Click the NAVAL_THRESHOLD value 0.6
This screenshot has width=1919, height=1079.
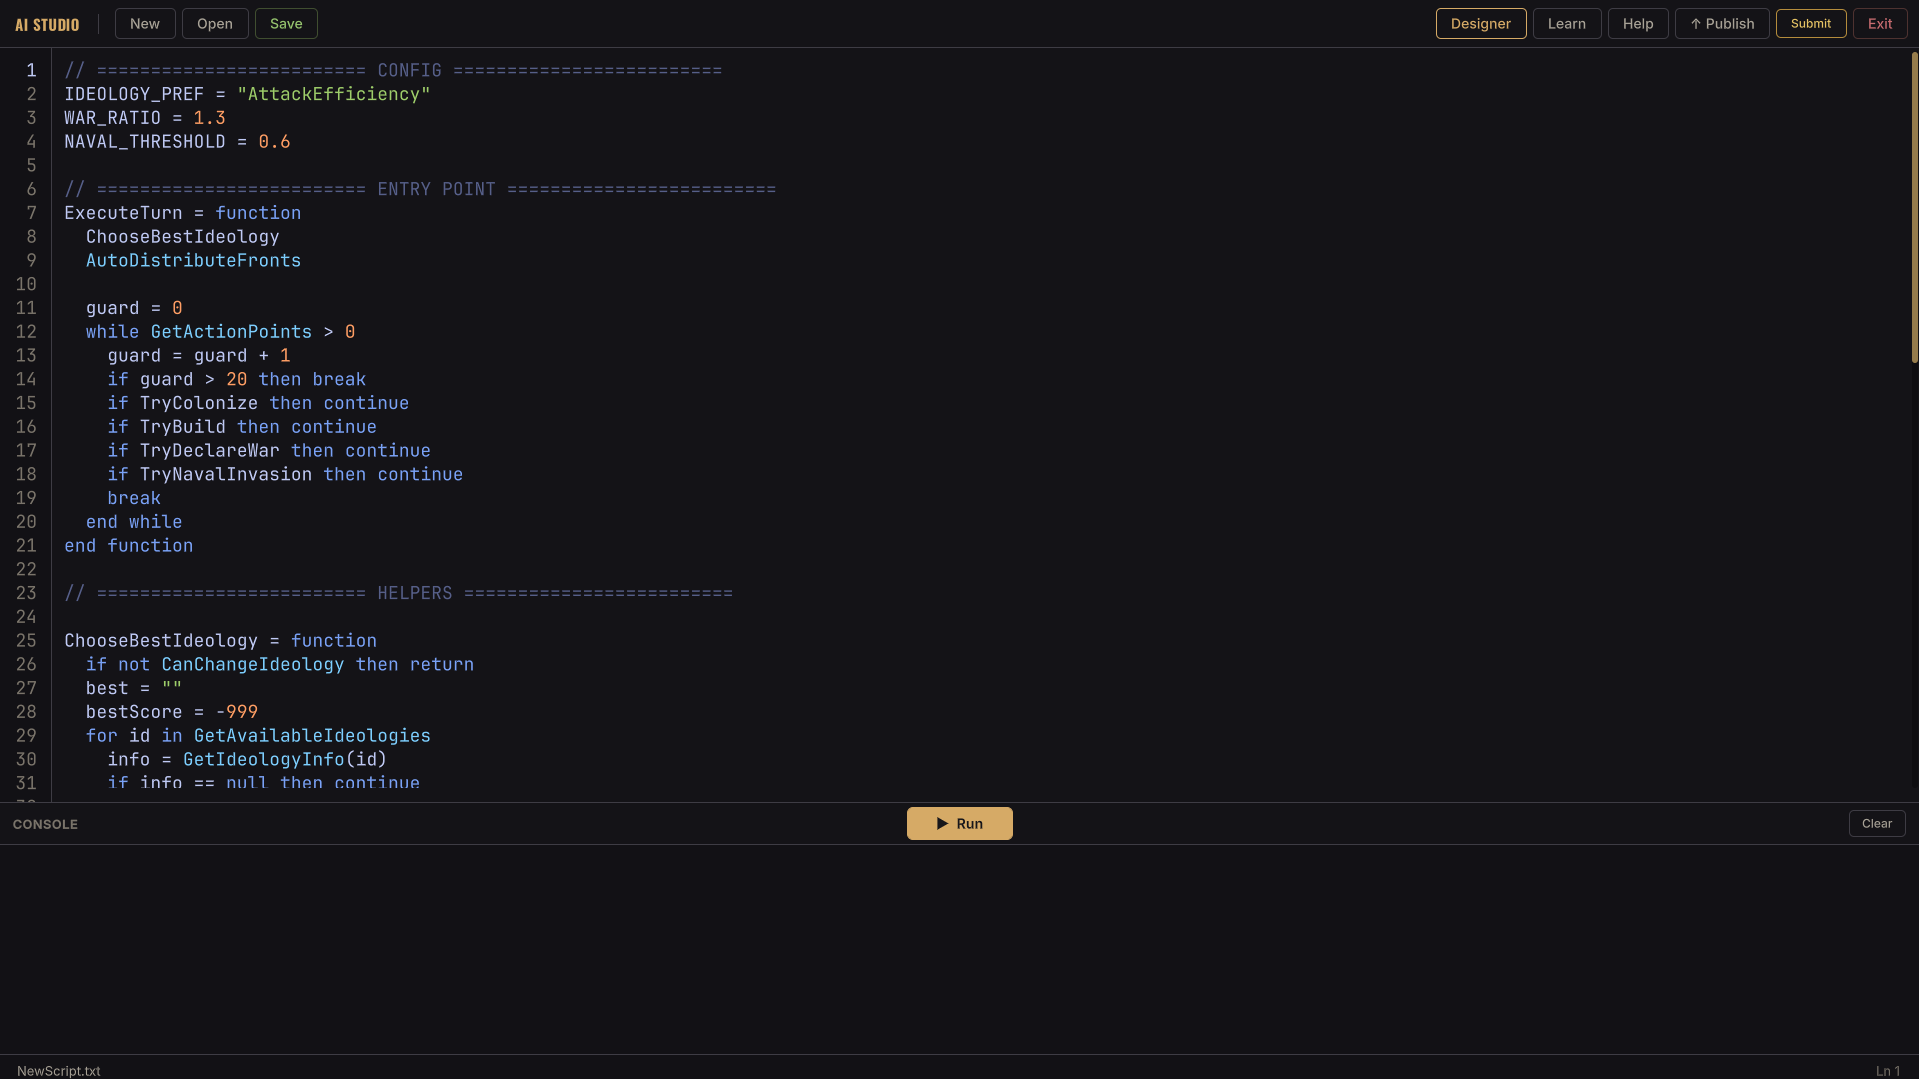coord(275,142)
